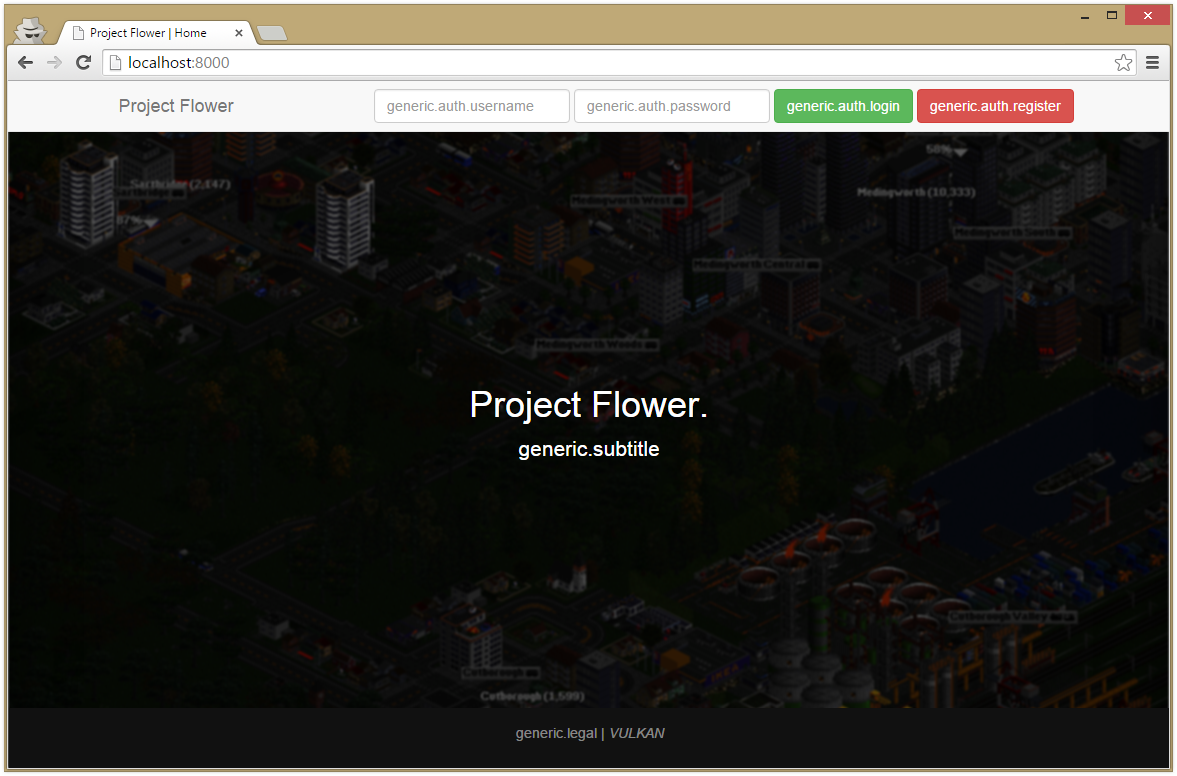Open the Chrome hamburger menu
The height and width of the screenshot is (776, 1177).
(x=1152, y=63)
